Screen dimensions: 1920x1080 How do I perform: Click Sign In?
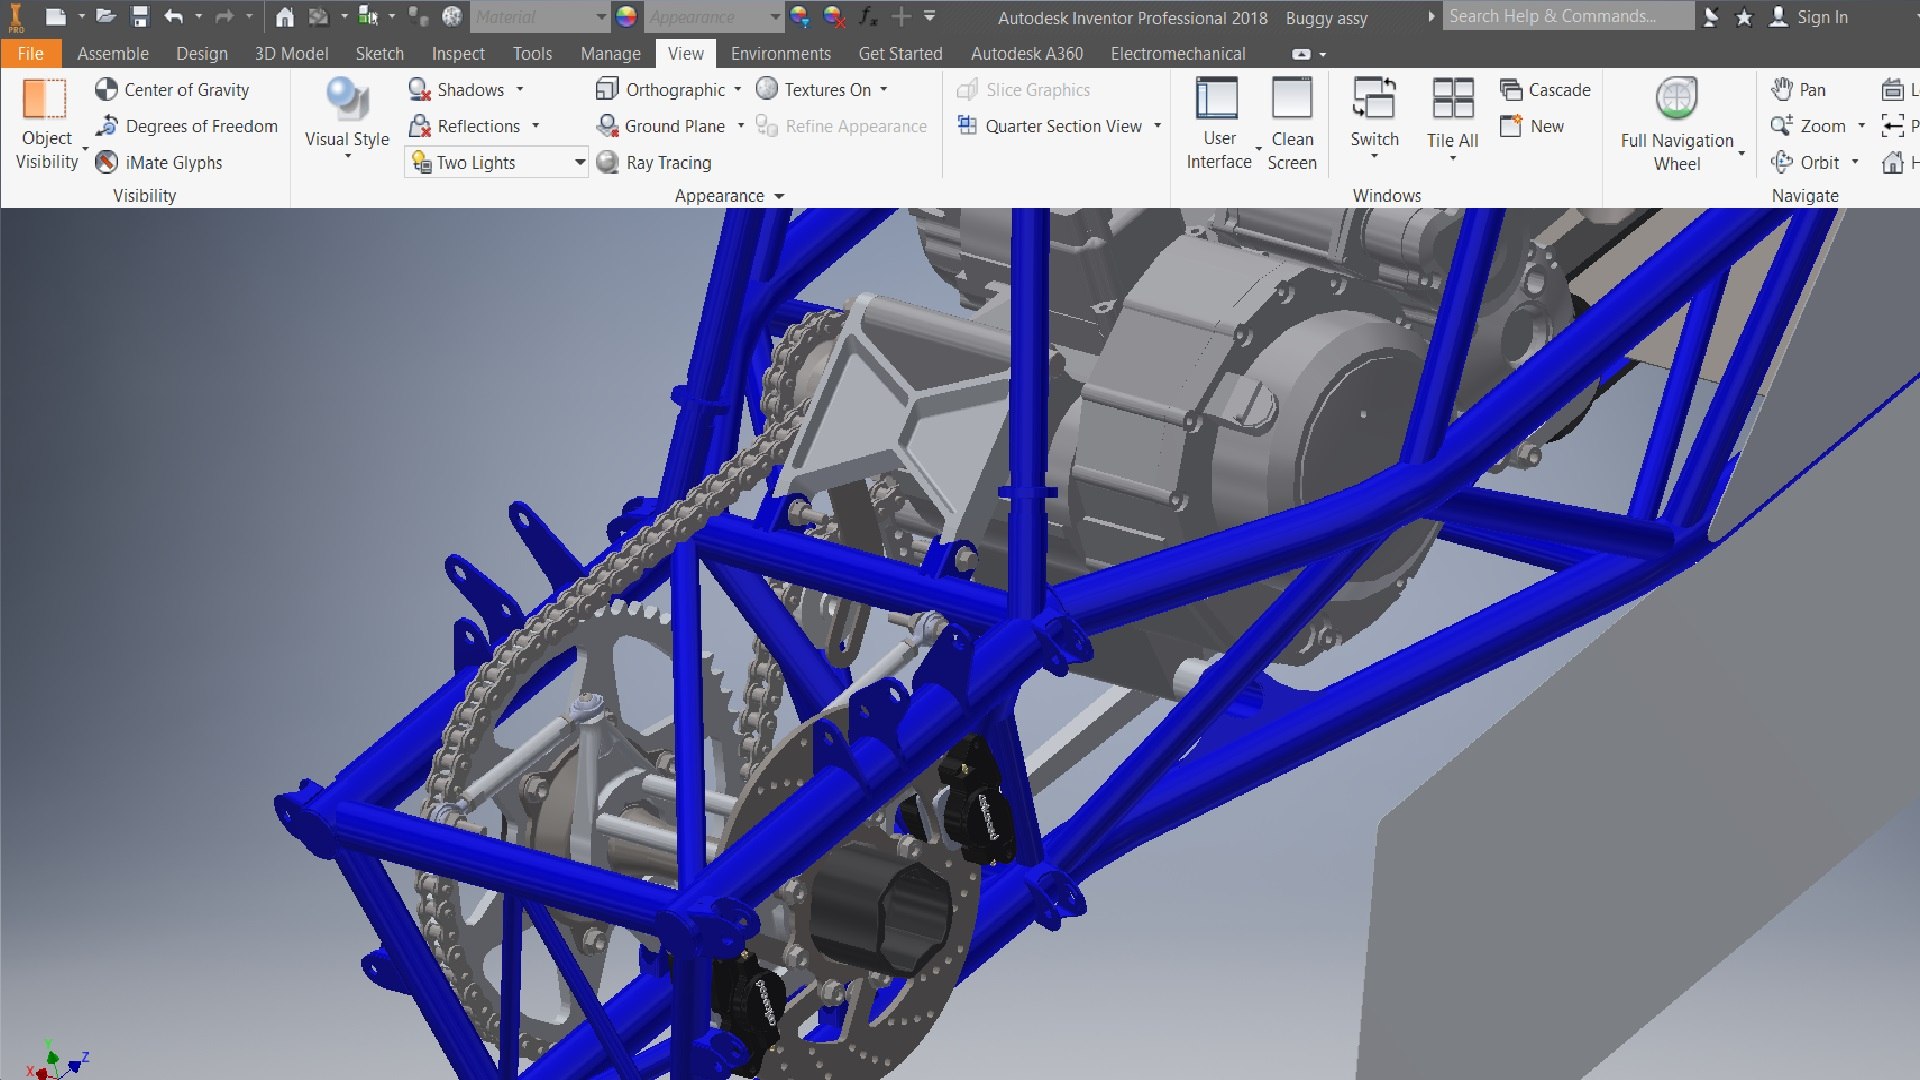tap(1809, 17)
